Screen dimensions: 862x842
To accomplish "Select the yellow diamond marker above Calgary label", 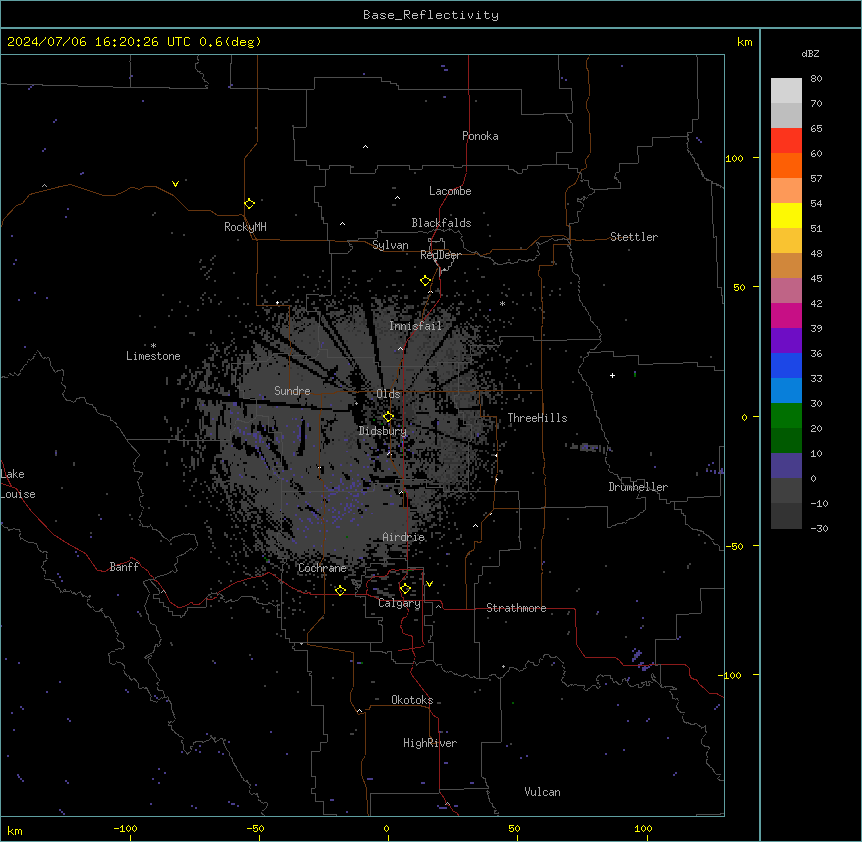I will point(405,589).
